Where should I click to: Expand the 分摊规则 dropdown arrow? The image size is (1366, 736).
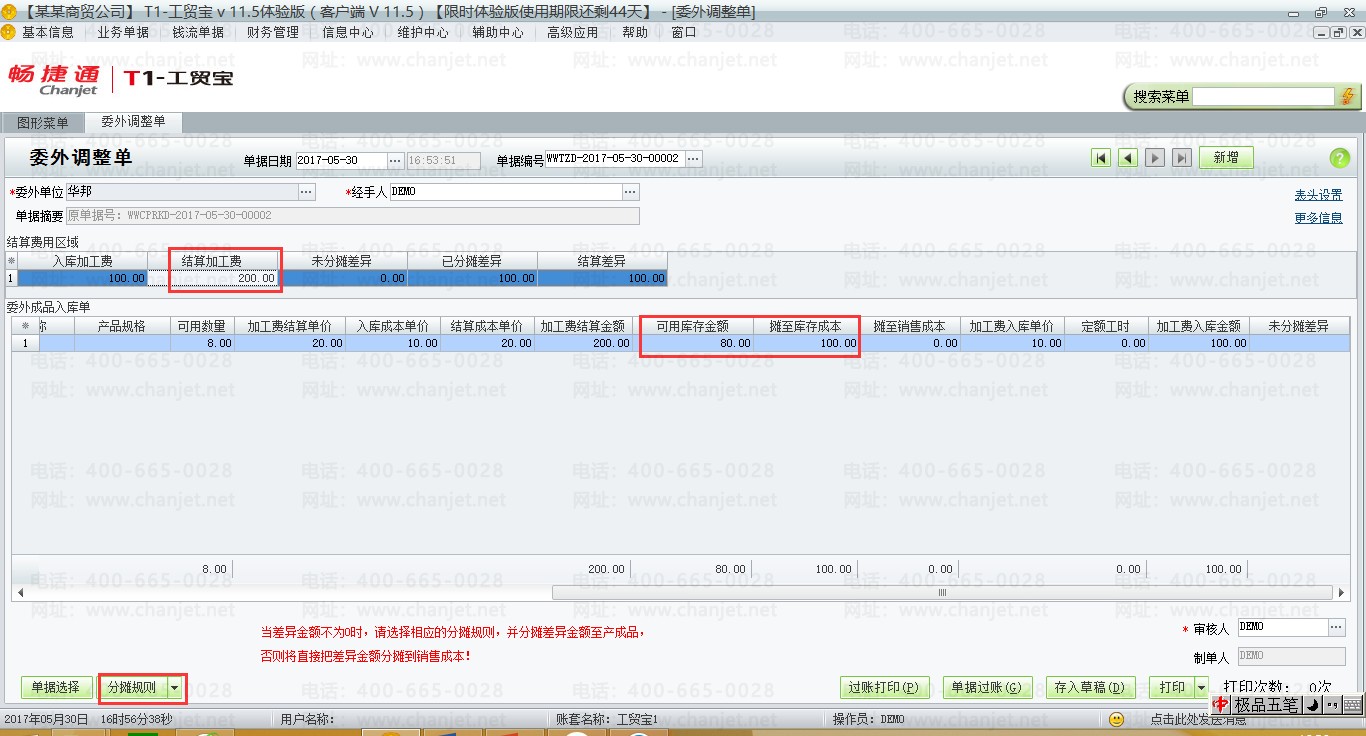(x=176, y=687)
